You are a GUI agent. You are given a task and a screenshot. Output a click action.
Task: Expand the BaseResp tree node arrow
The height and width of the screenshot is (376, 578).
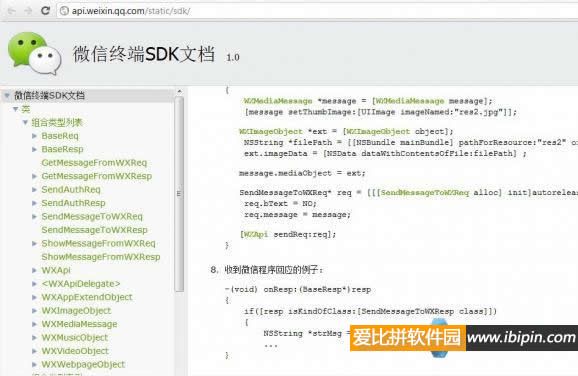click(x=35, y=149)
